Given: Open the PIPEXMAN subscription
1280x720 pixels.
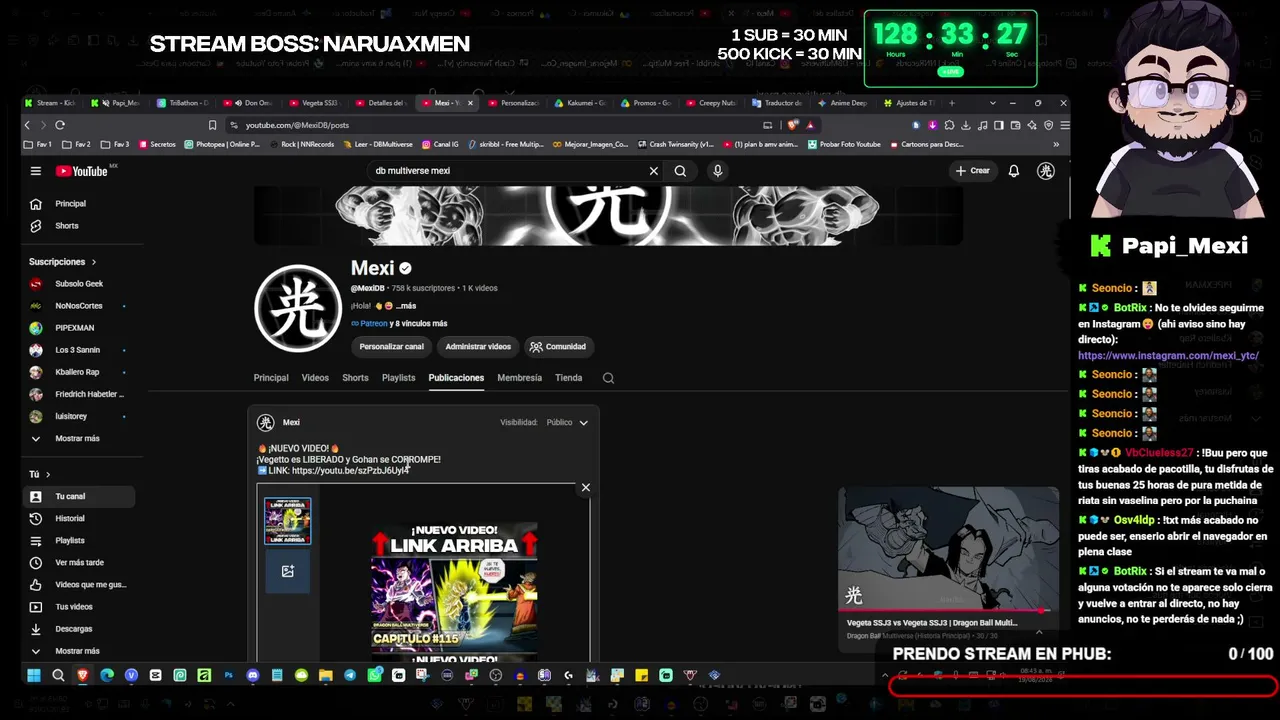Looking at the screenshot, I should click(80, 328).
